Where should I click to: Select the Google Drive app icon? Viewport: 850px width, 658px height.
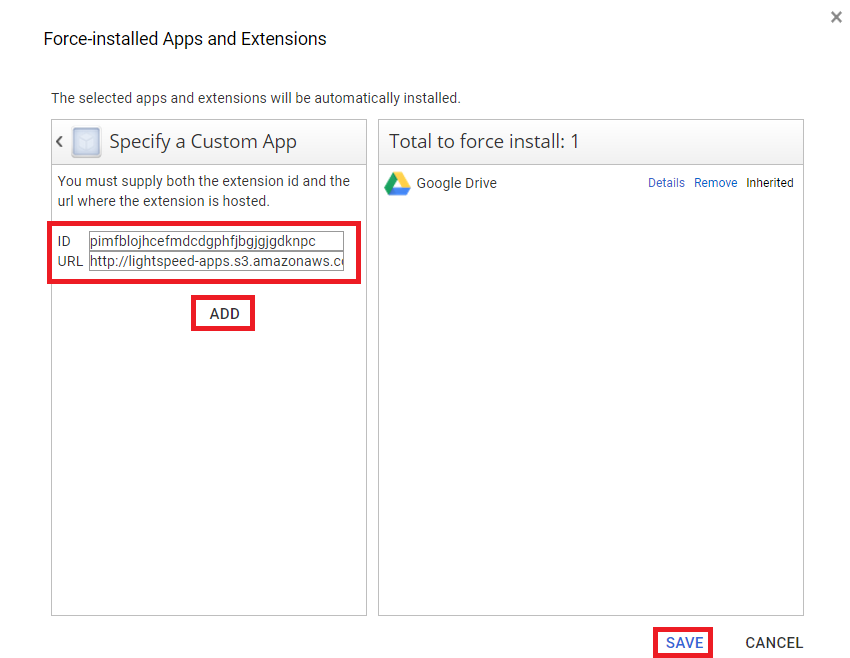[x=397, y=183]
